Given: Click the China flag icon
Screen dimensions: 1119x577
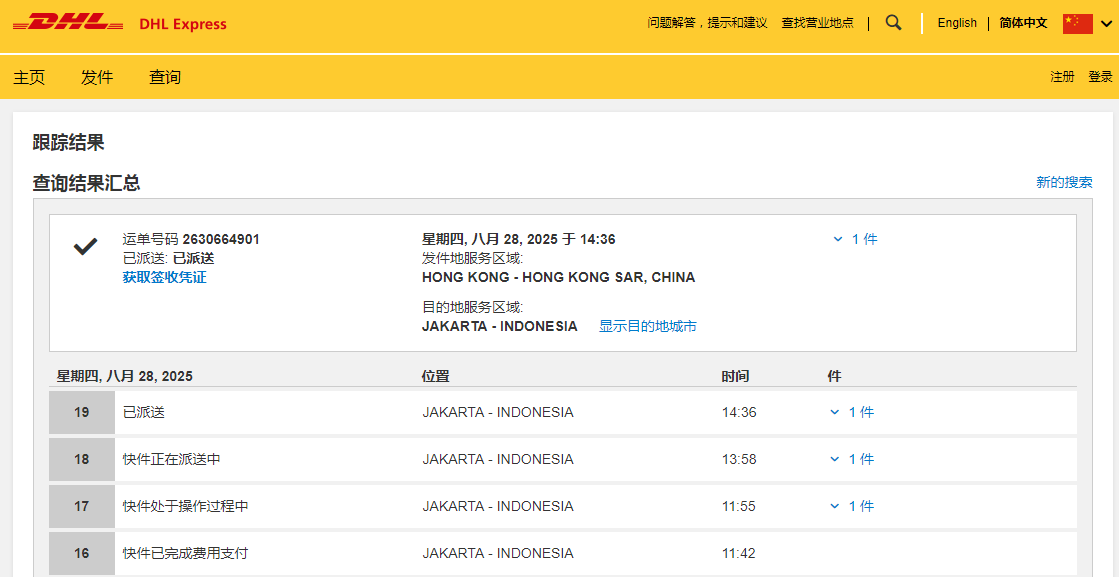Looking at the screenshot, I should [1077, 23].
